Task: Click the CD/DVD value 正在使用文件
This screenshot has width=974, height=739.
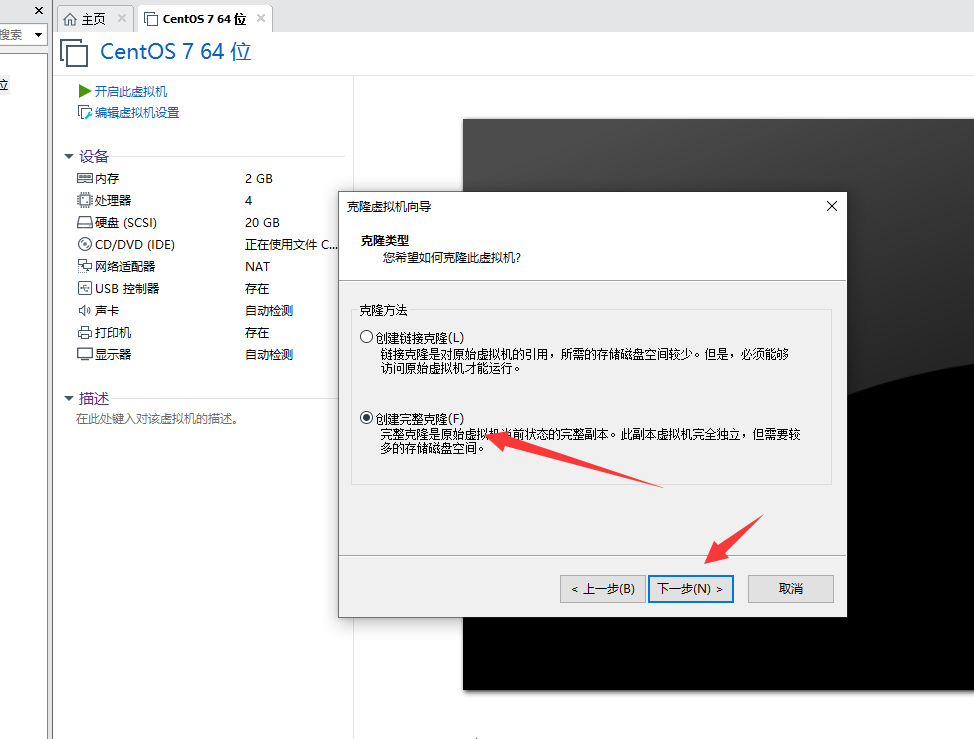Action: (x=291, y=244)
